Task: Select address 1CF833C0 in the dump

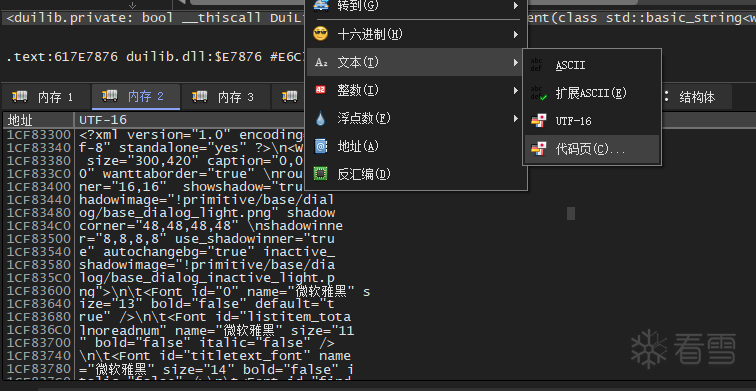Action: point(39,174)
